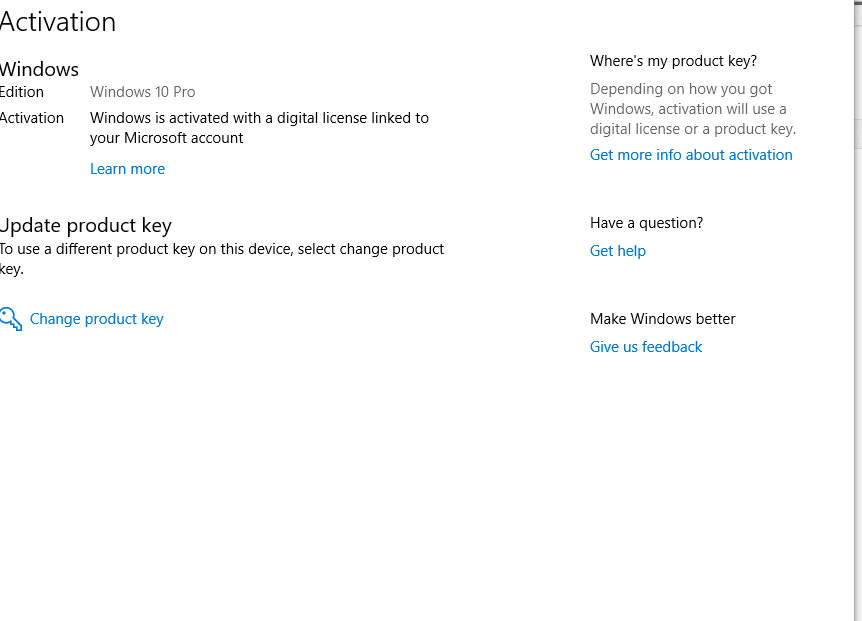Click the key icon beside Change product key
Viewport: 862px width, 621px height.
coord(10,319)
